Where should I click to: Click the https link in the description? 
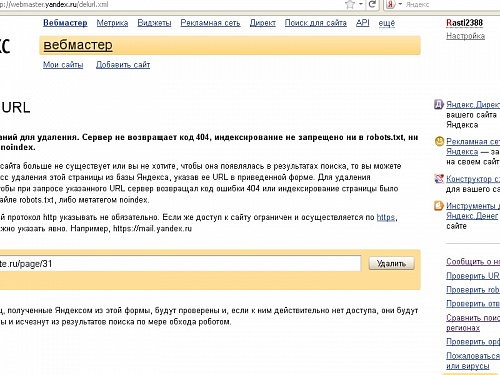pos(386,217)
